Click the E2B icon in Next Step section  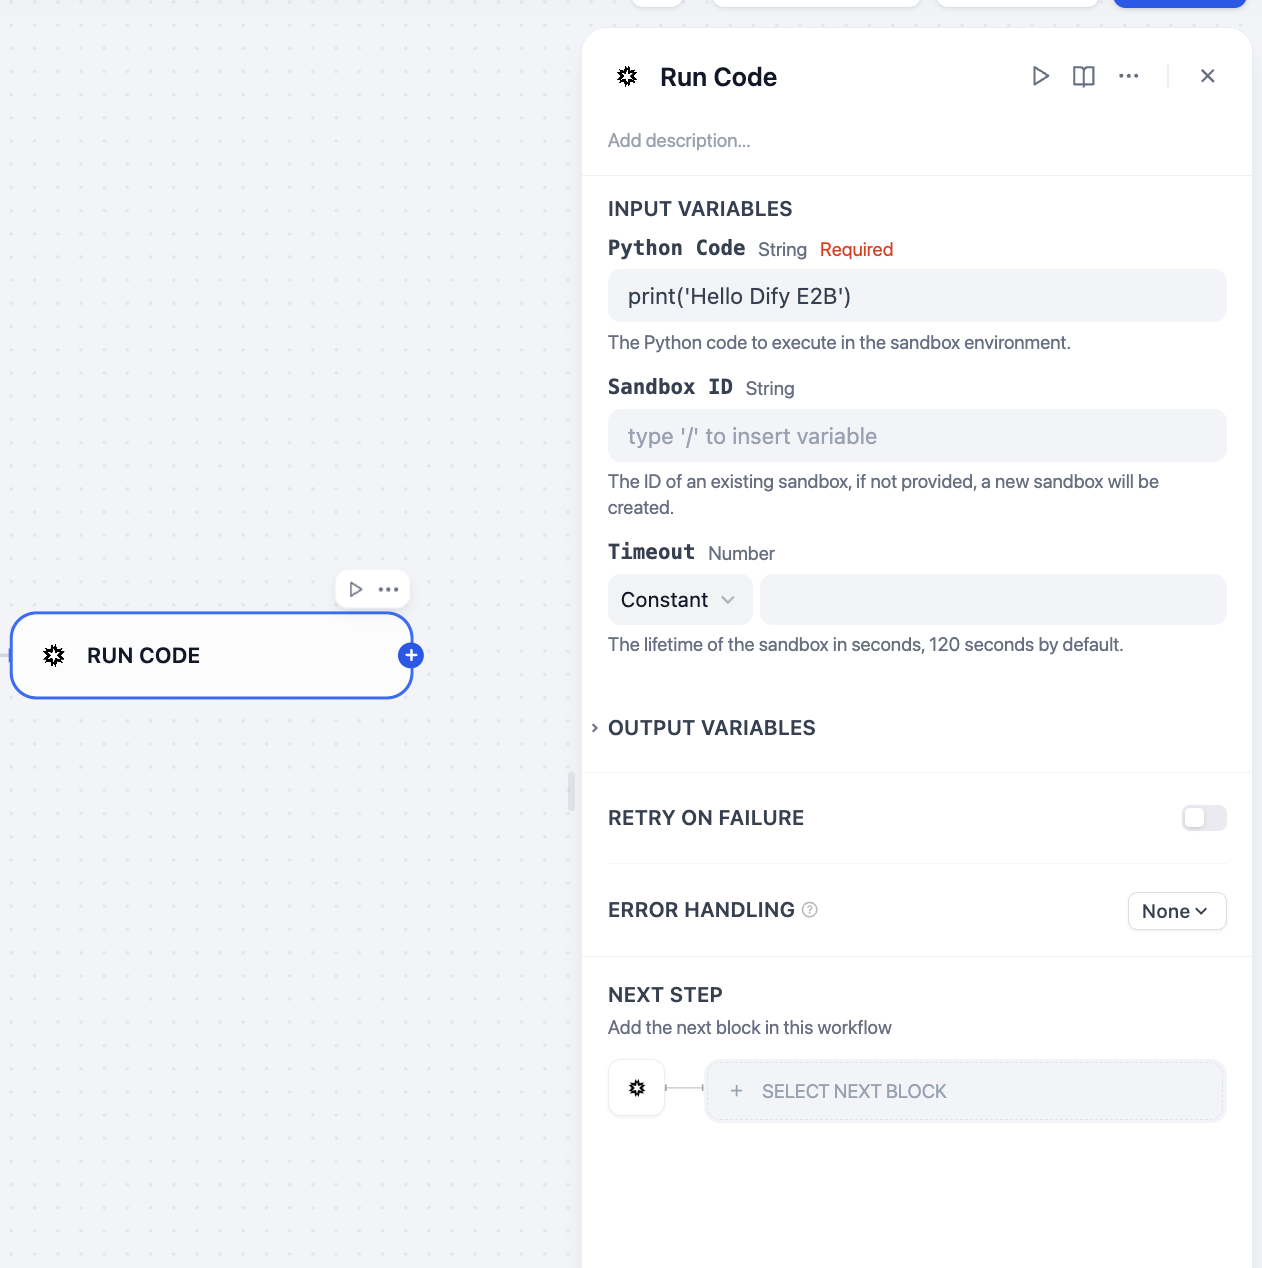[x=636, y=1088]
